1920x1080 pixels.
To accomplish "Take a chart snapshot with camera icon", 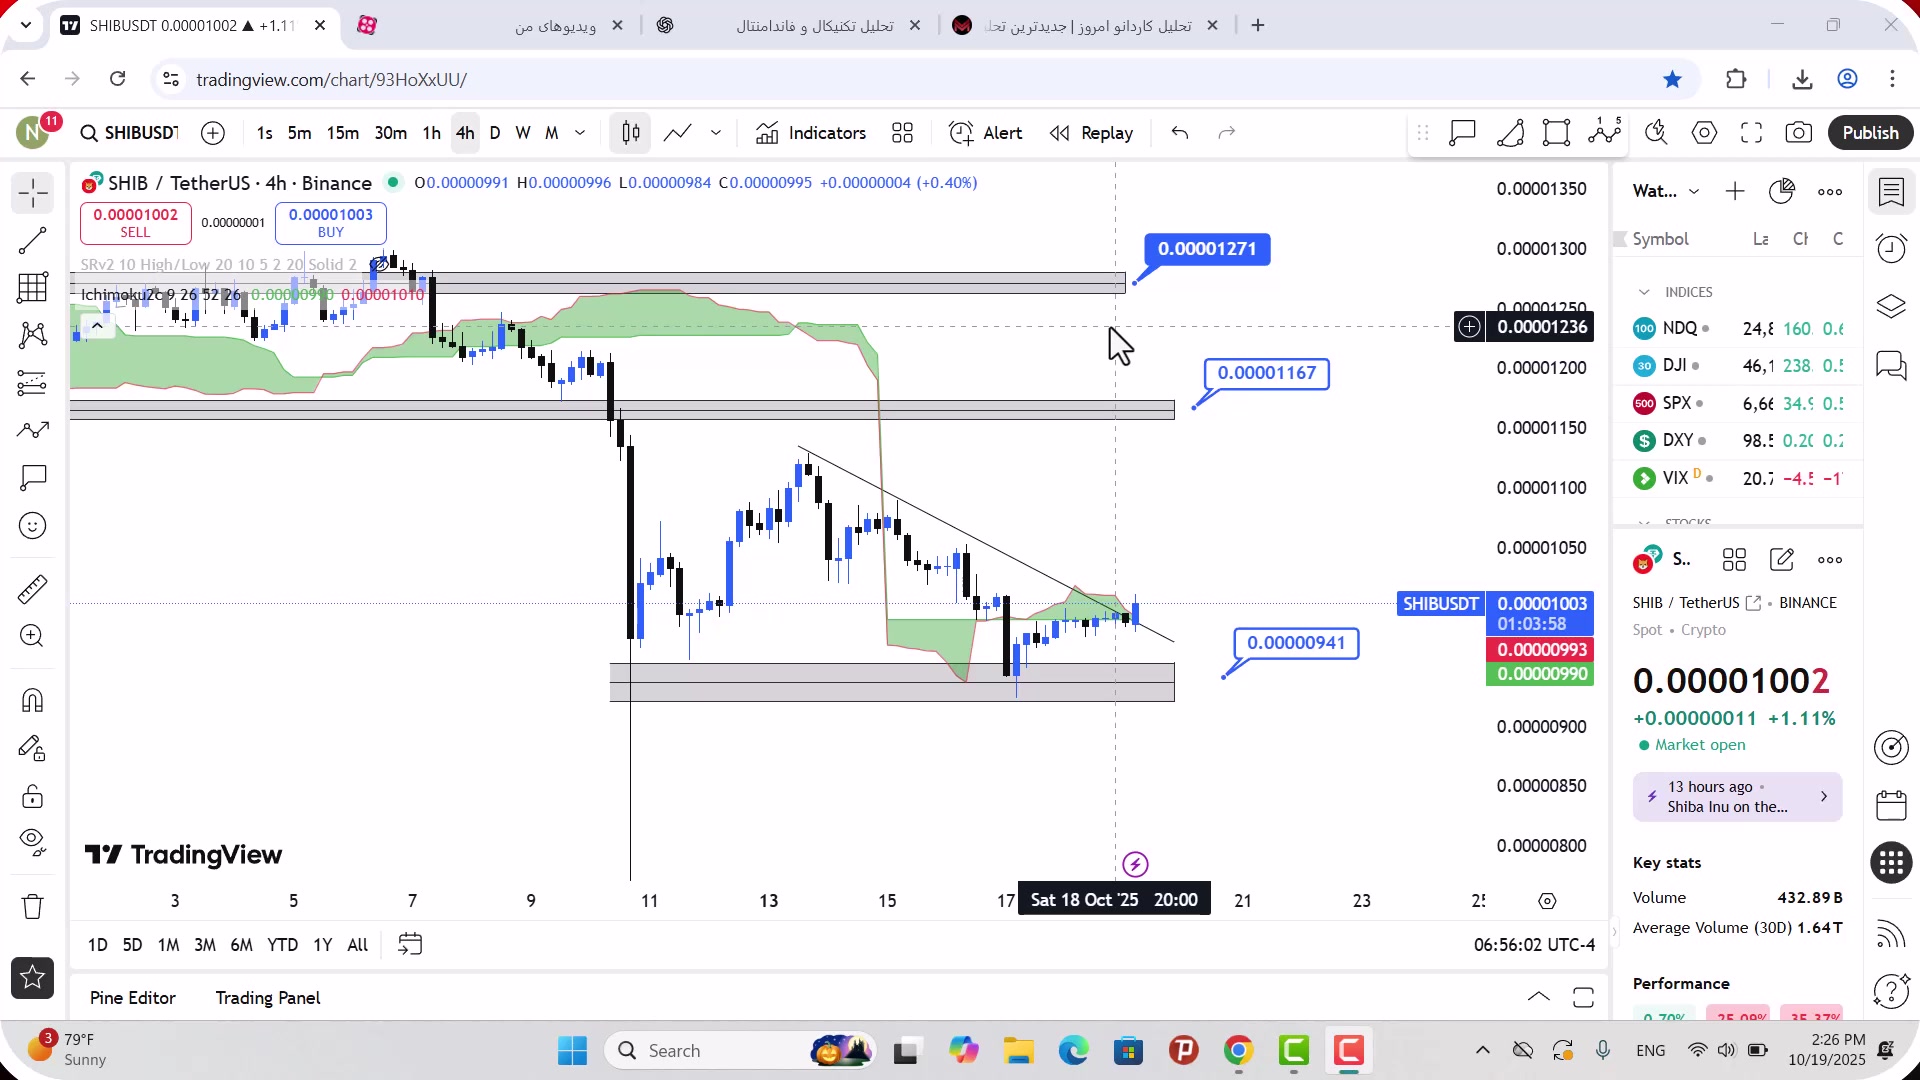I will [x=1798, y=133].
